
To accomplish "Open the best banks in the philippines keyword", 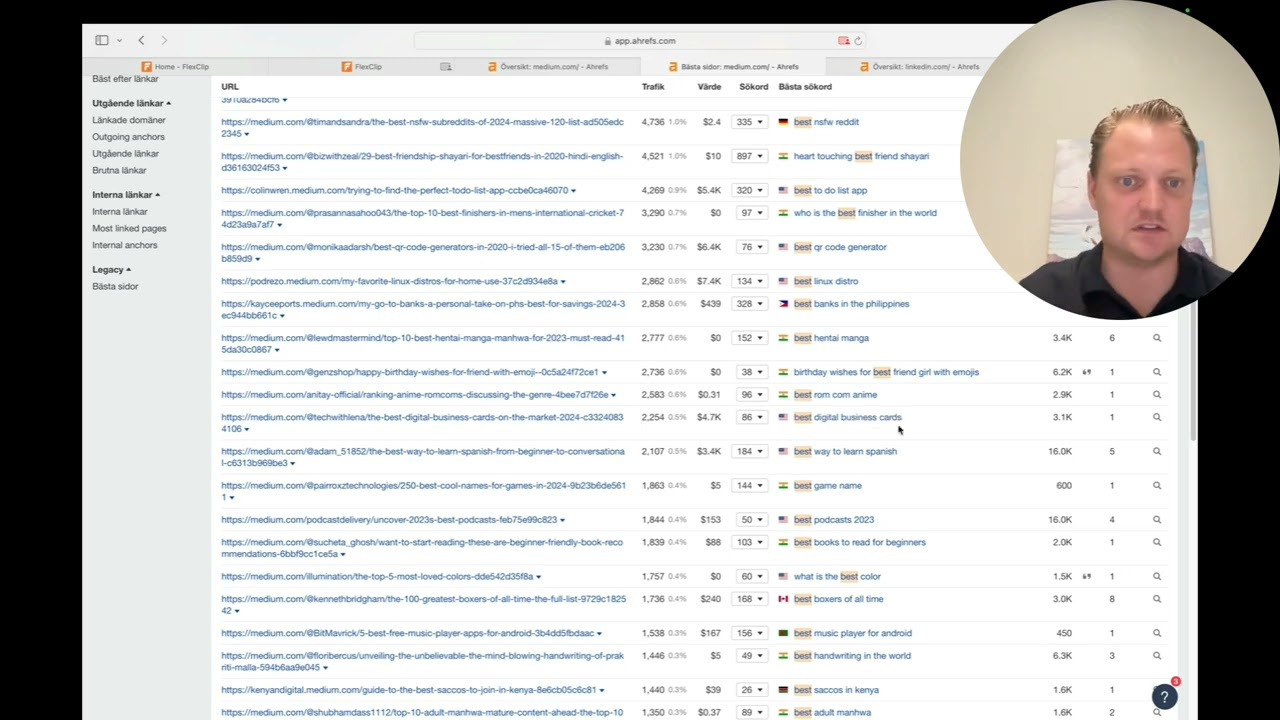I will point(851,304).
